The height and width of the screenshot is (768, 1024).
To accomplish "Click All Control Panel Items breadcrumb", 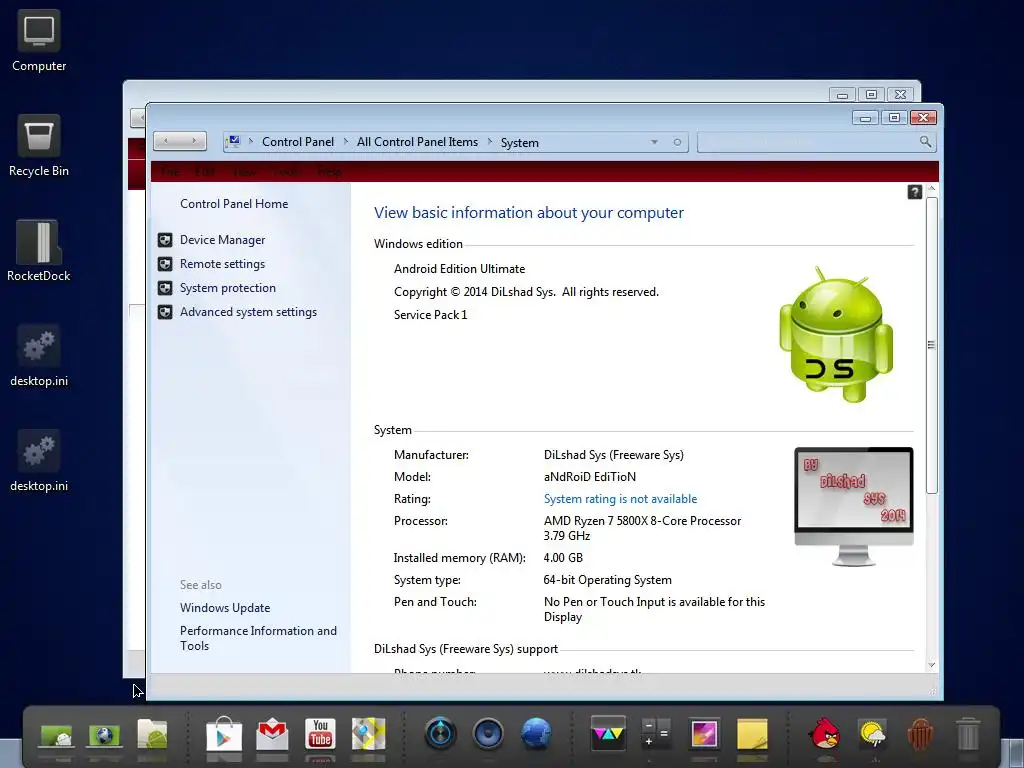I will [417, 142].
